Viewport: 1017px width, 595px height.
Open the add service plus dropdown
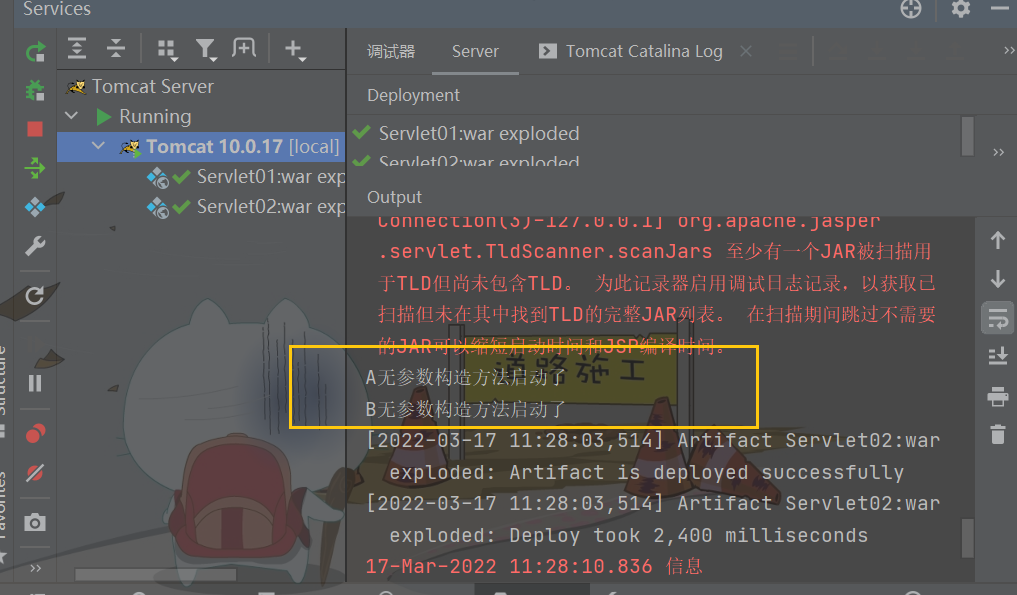tap(295, 50)
